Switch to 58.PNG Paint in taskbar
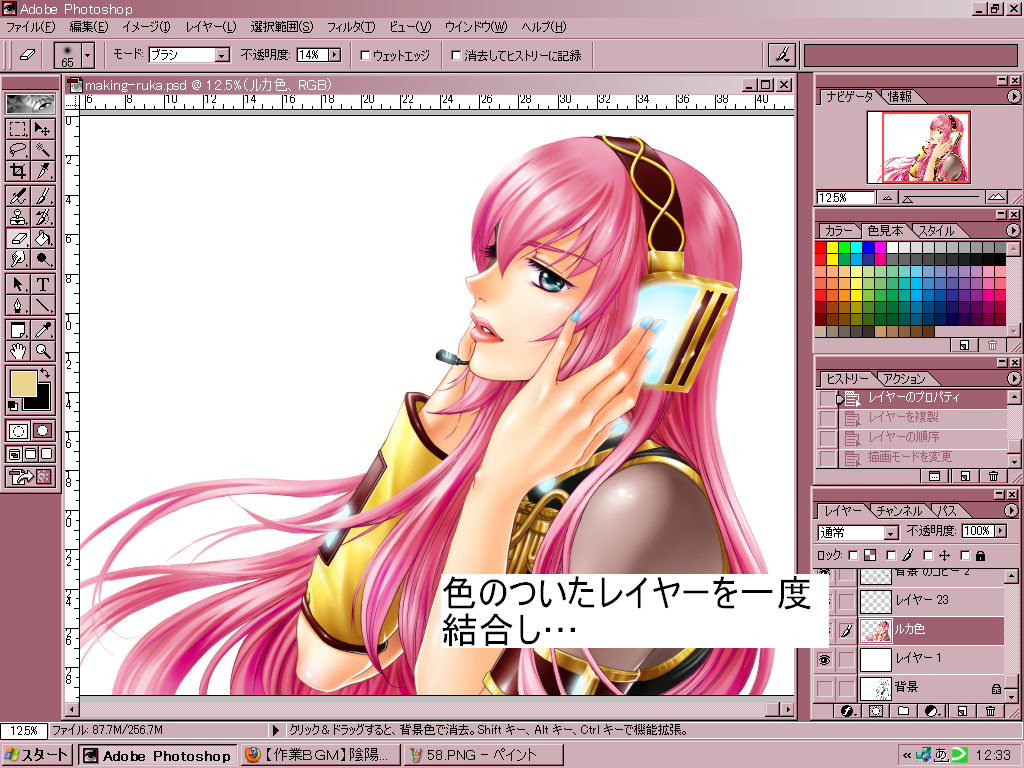Viewport: 1024px width, 768px height. (484, 755)
